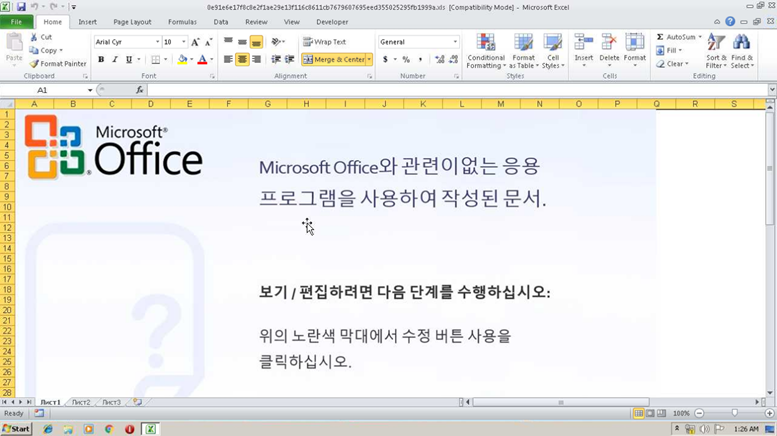Click the Insert cells icon
This screenshot has height=436, width=777.
tap(584, 48)
